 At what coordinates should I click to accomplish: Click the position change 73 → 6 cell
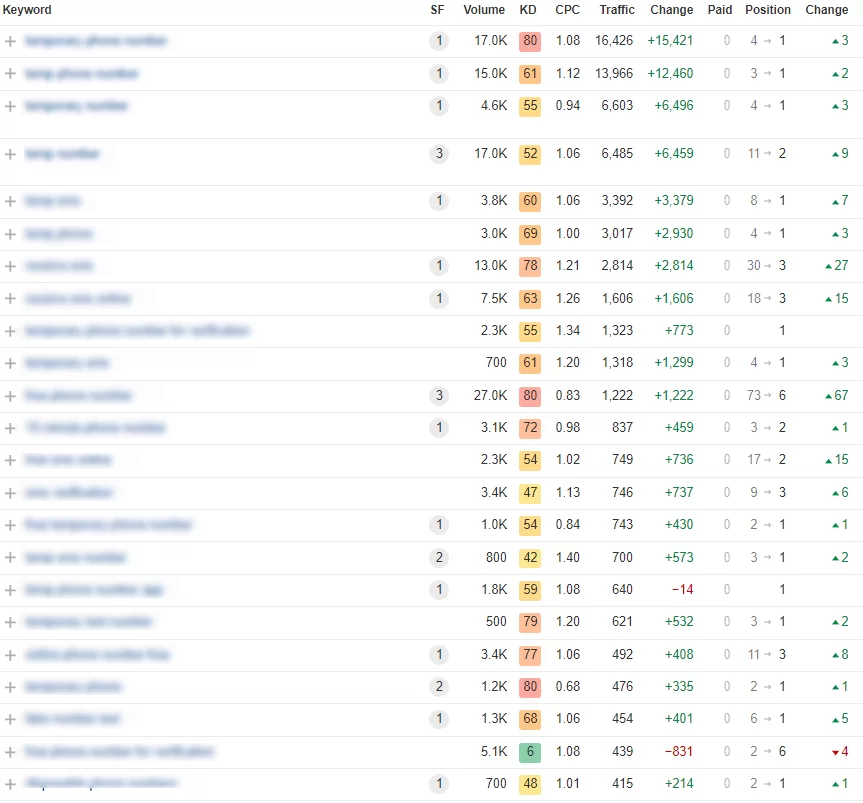pos(767,396)
